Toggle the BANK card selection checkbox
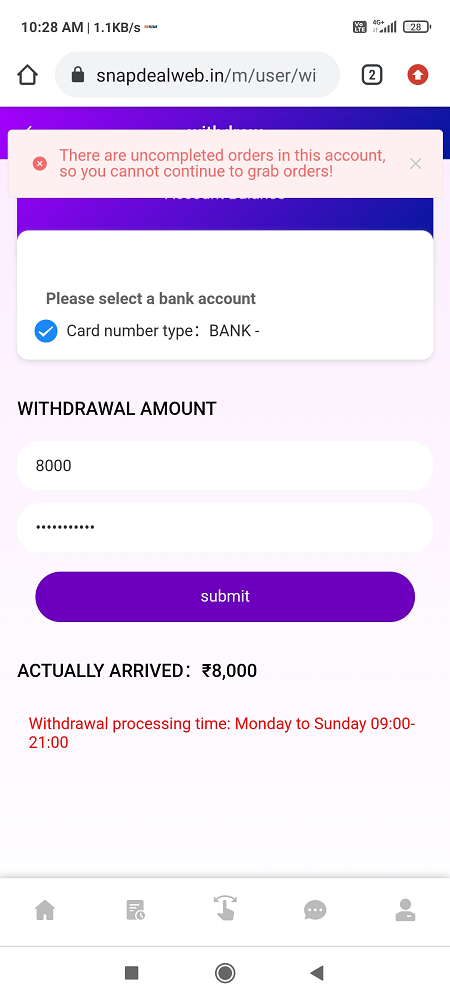This screenshot has width=450, height=1000. [46, 331]
